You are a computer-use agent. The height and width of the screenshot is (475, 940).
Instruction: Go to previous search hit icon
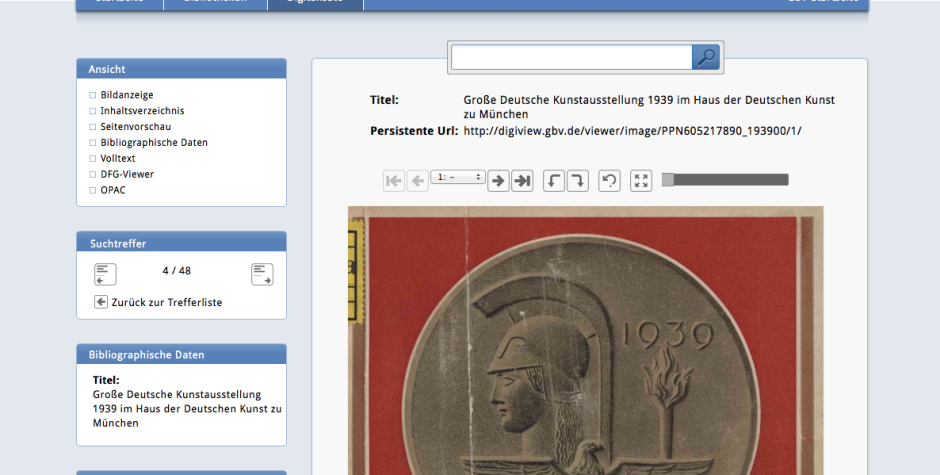click(105, 274)
